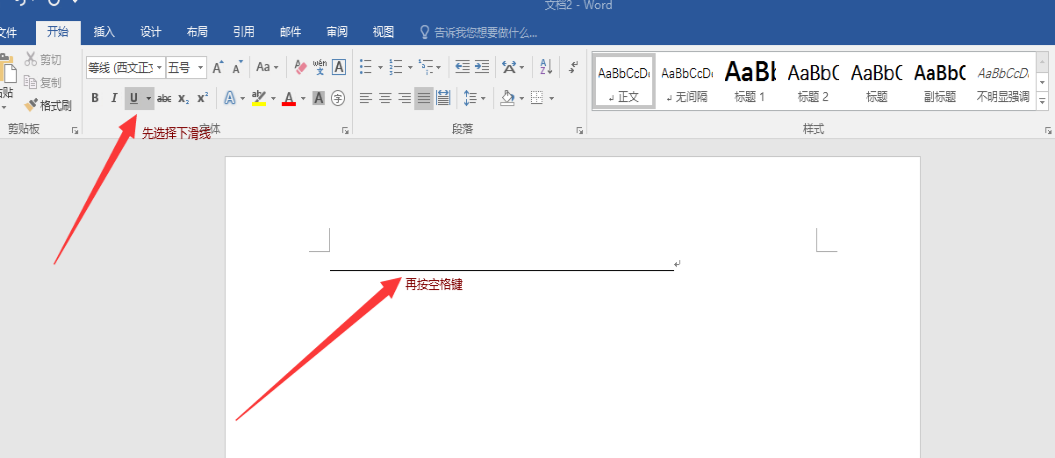Apply multilevel list icon
1055x458 pixels.
pyautogui.click(x=426, y=67)
